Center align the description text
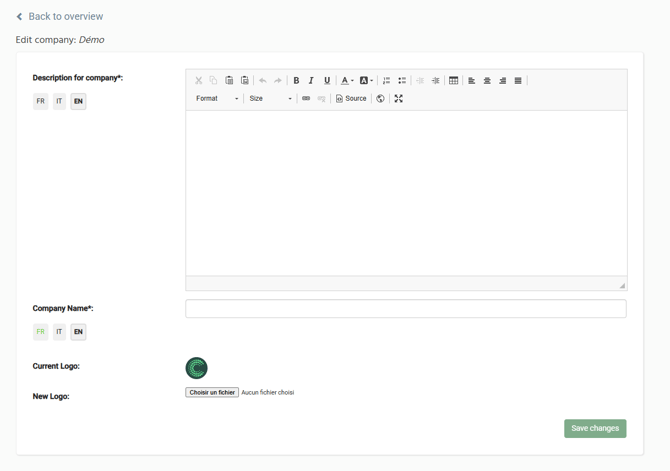 487,81
